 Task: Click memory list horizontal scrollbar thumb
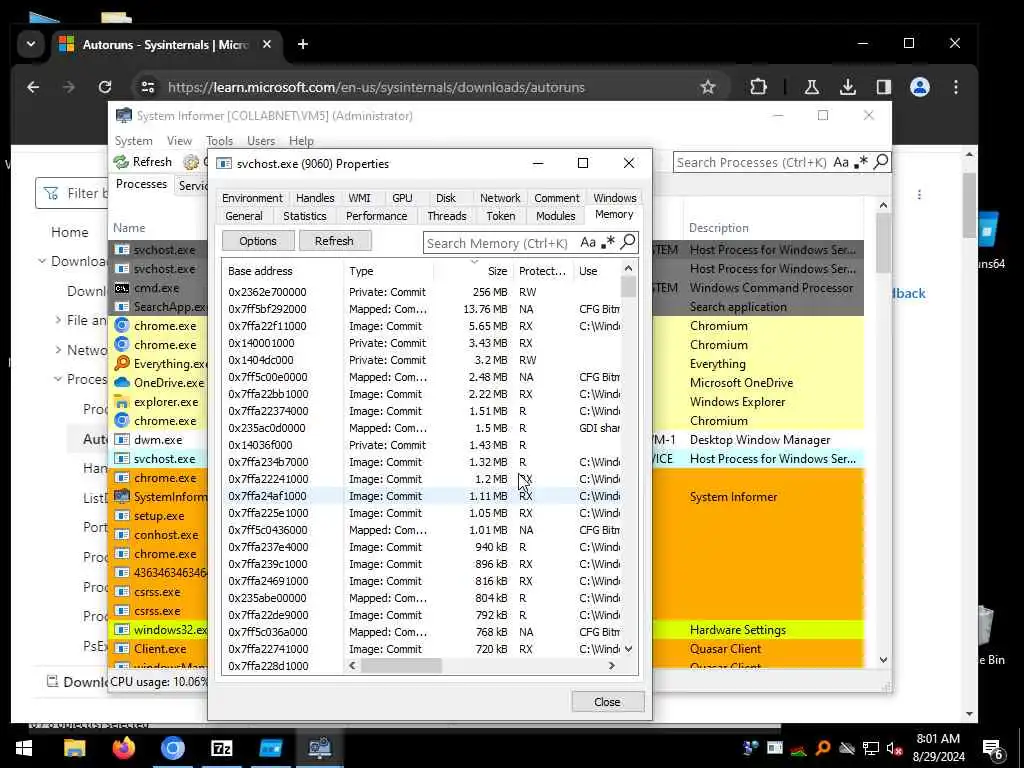[401, 666]
